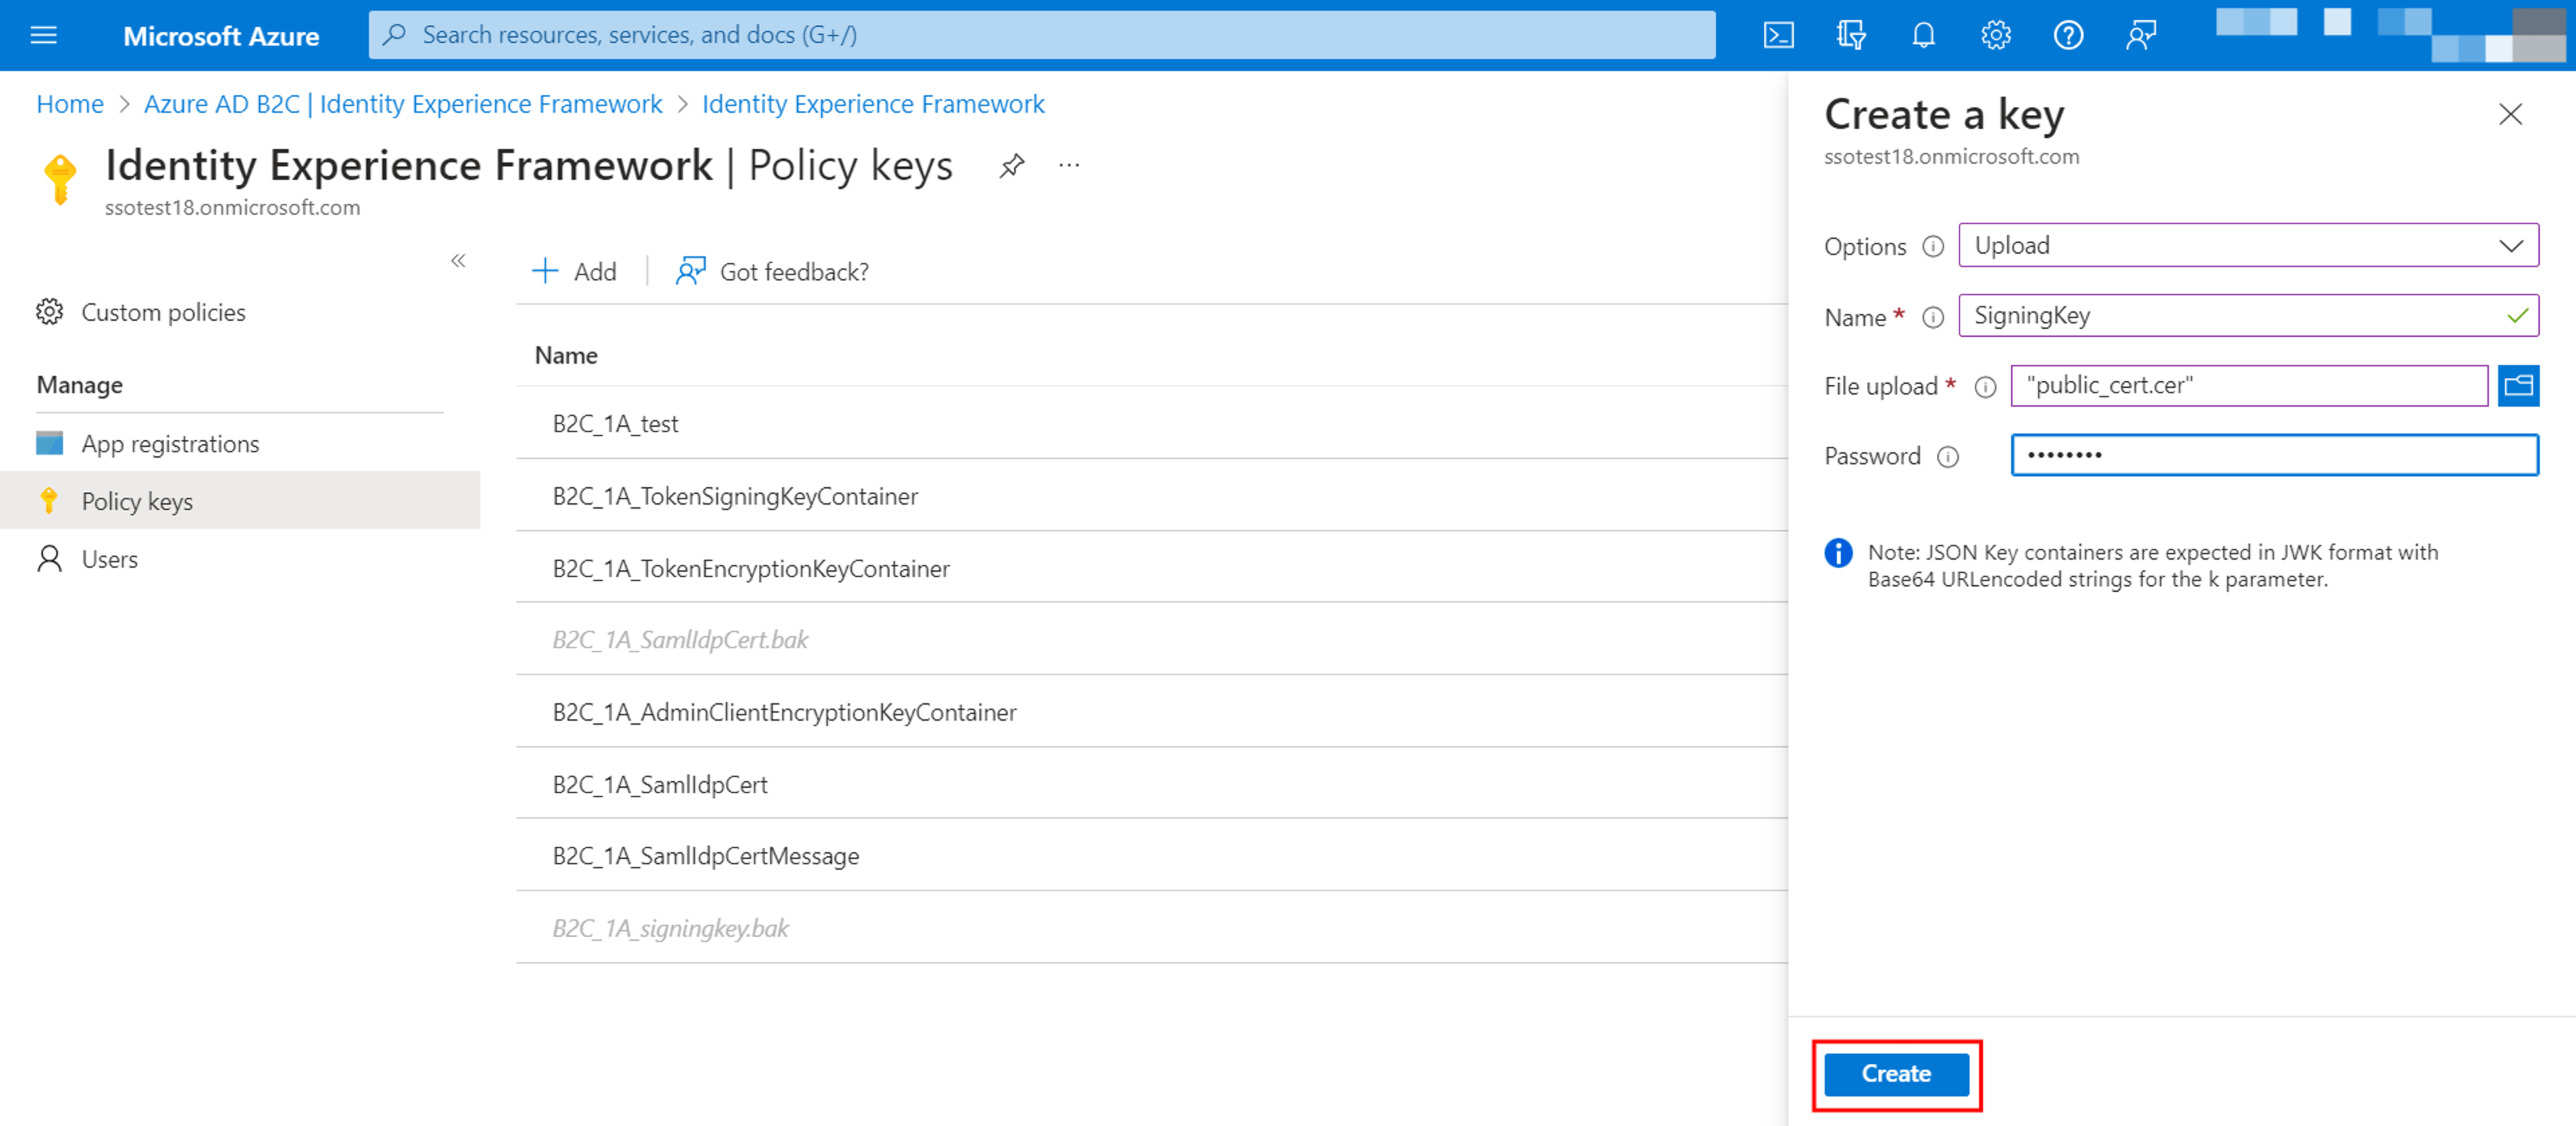
Task: Show info tooltip for Password
Action: coord(1947,456)
